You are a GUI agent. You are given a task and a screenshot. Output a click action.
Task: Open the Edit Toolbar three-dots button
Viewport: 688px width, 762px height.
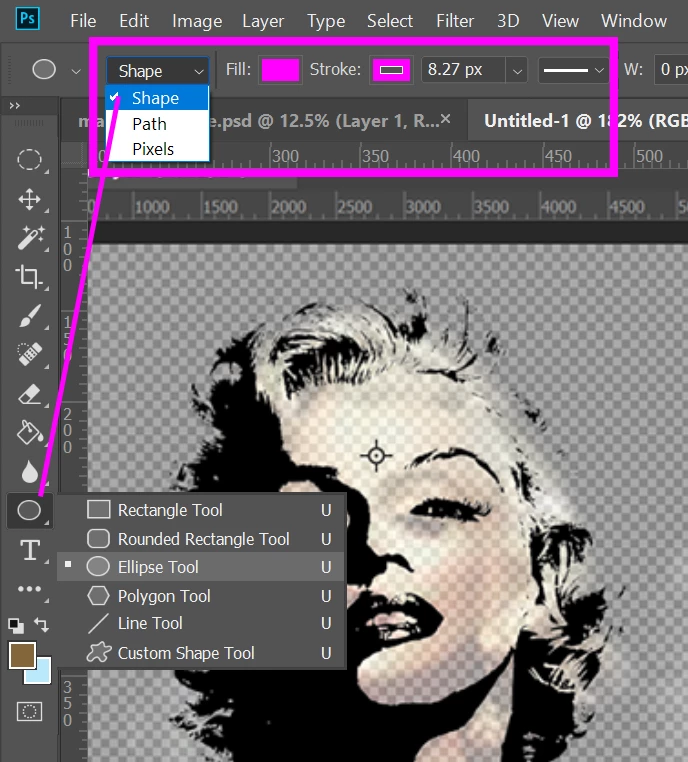pyautogui.click(x=29, y=589)
